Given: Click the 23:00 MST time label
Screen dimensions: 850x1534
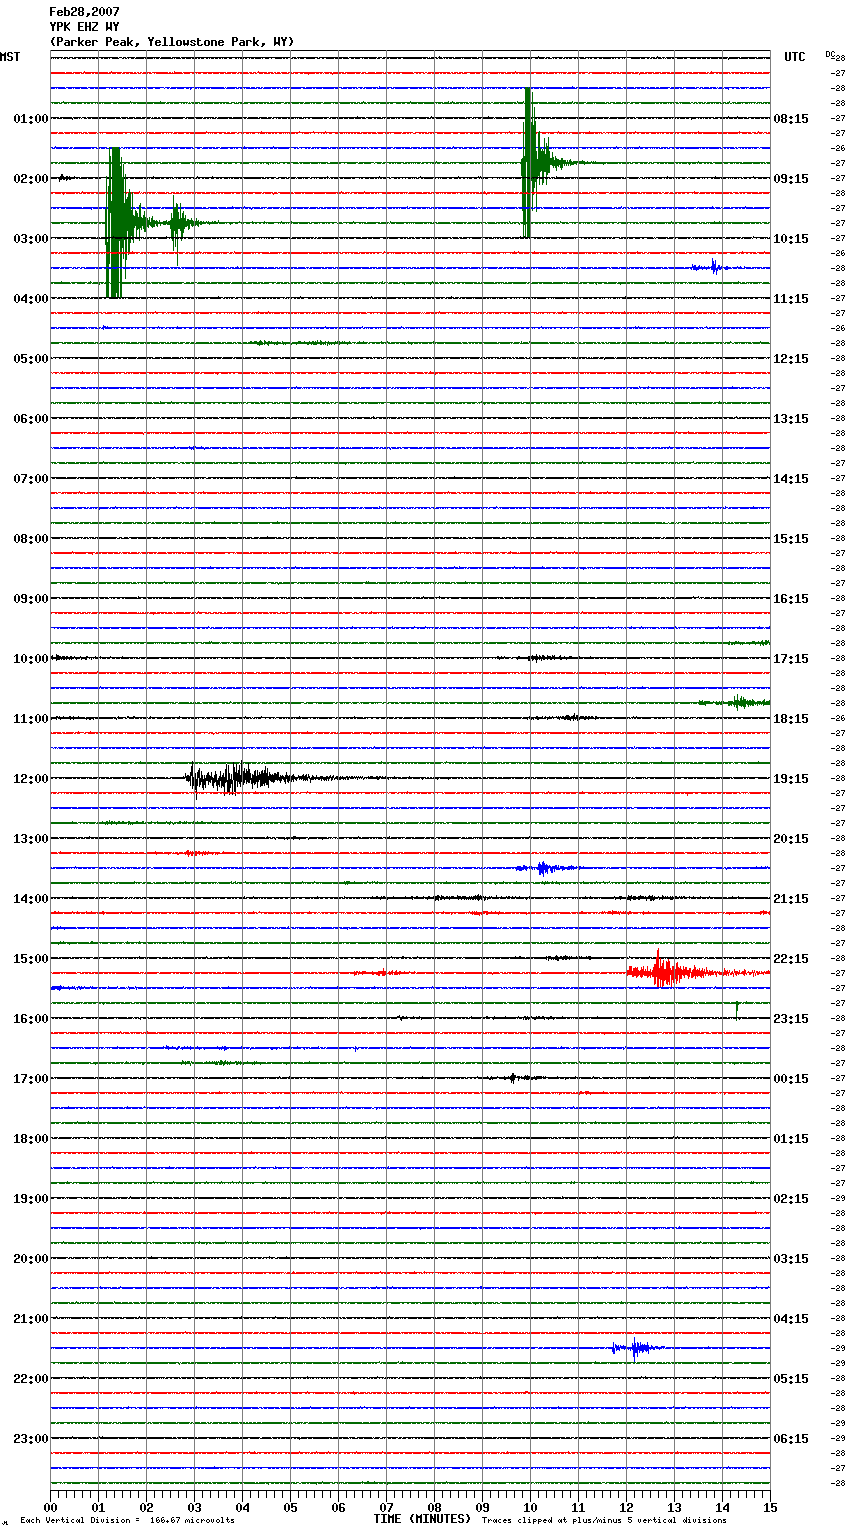Looking at the screenshot, I should (x=31, y=1439).
